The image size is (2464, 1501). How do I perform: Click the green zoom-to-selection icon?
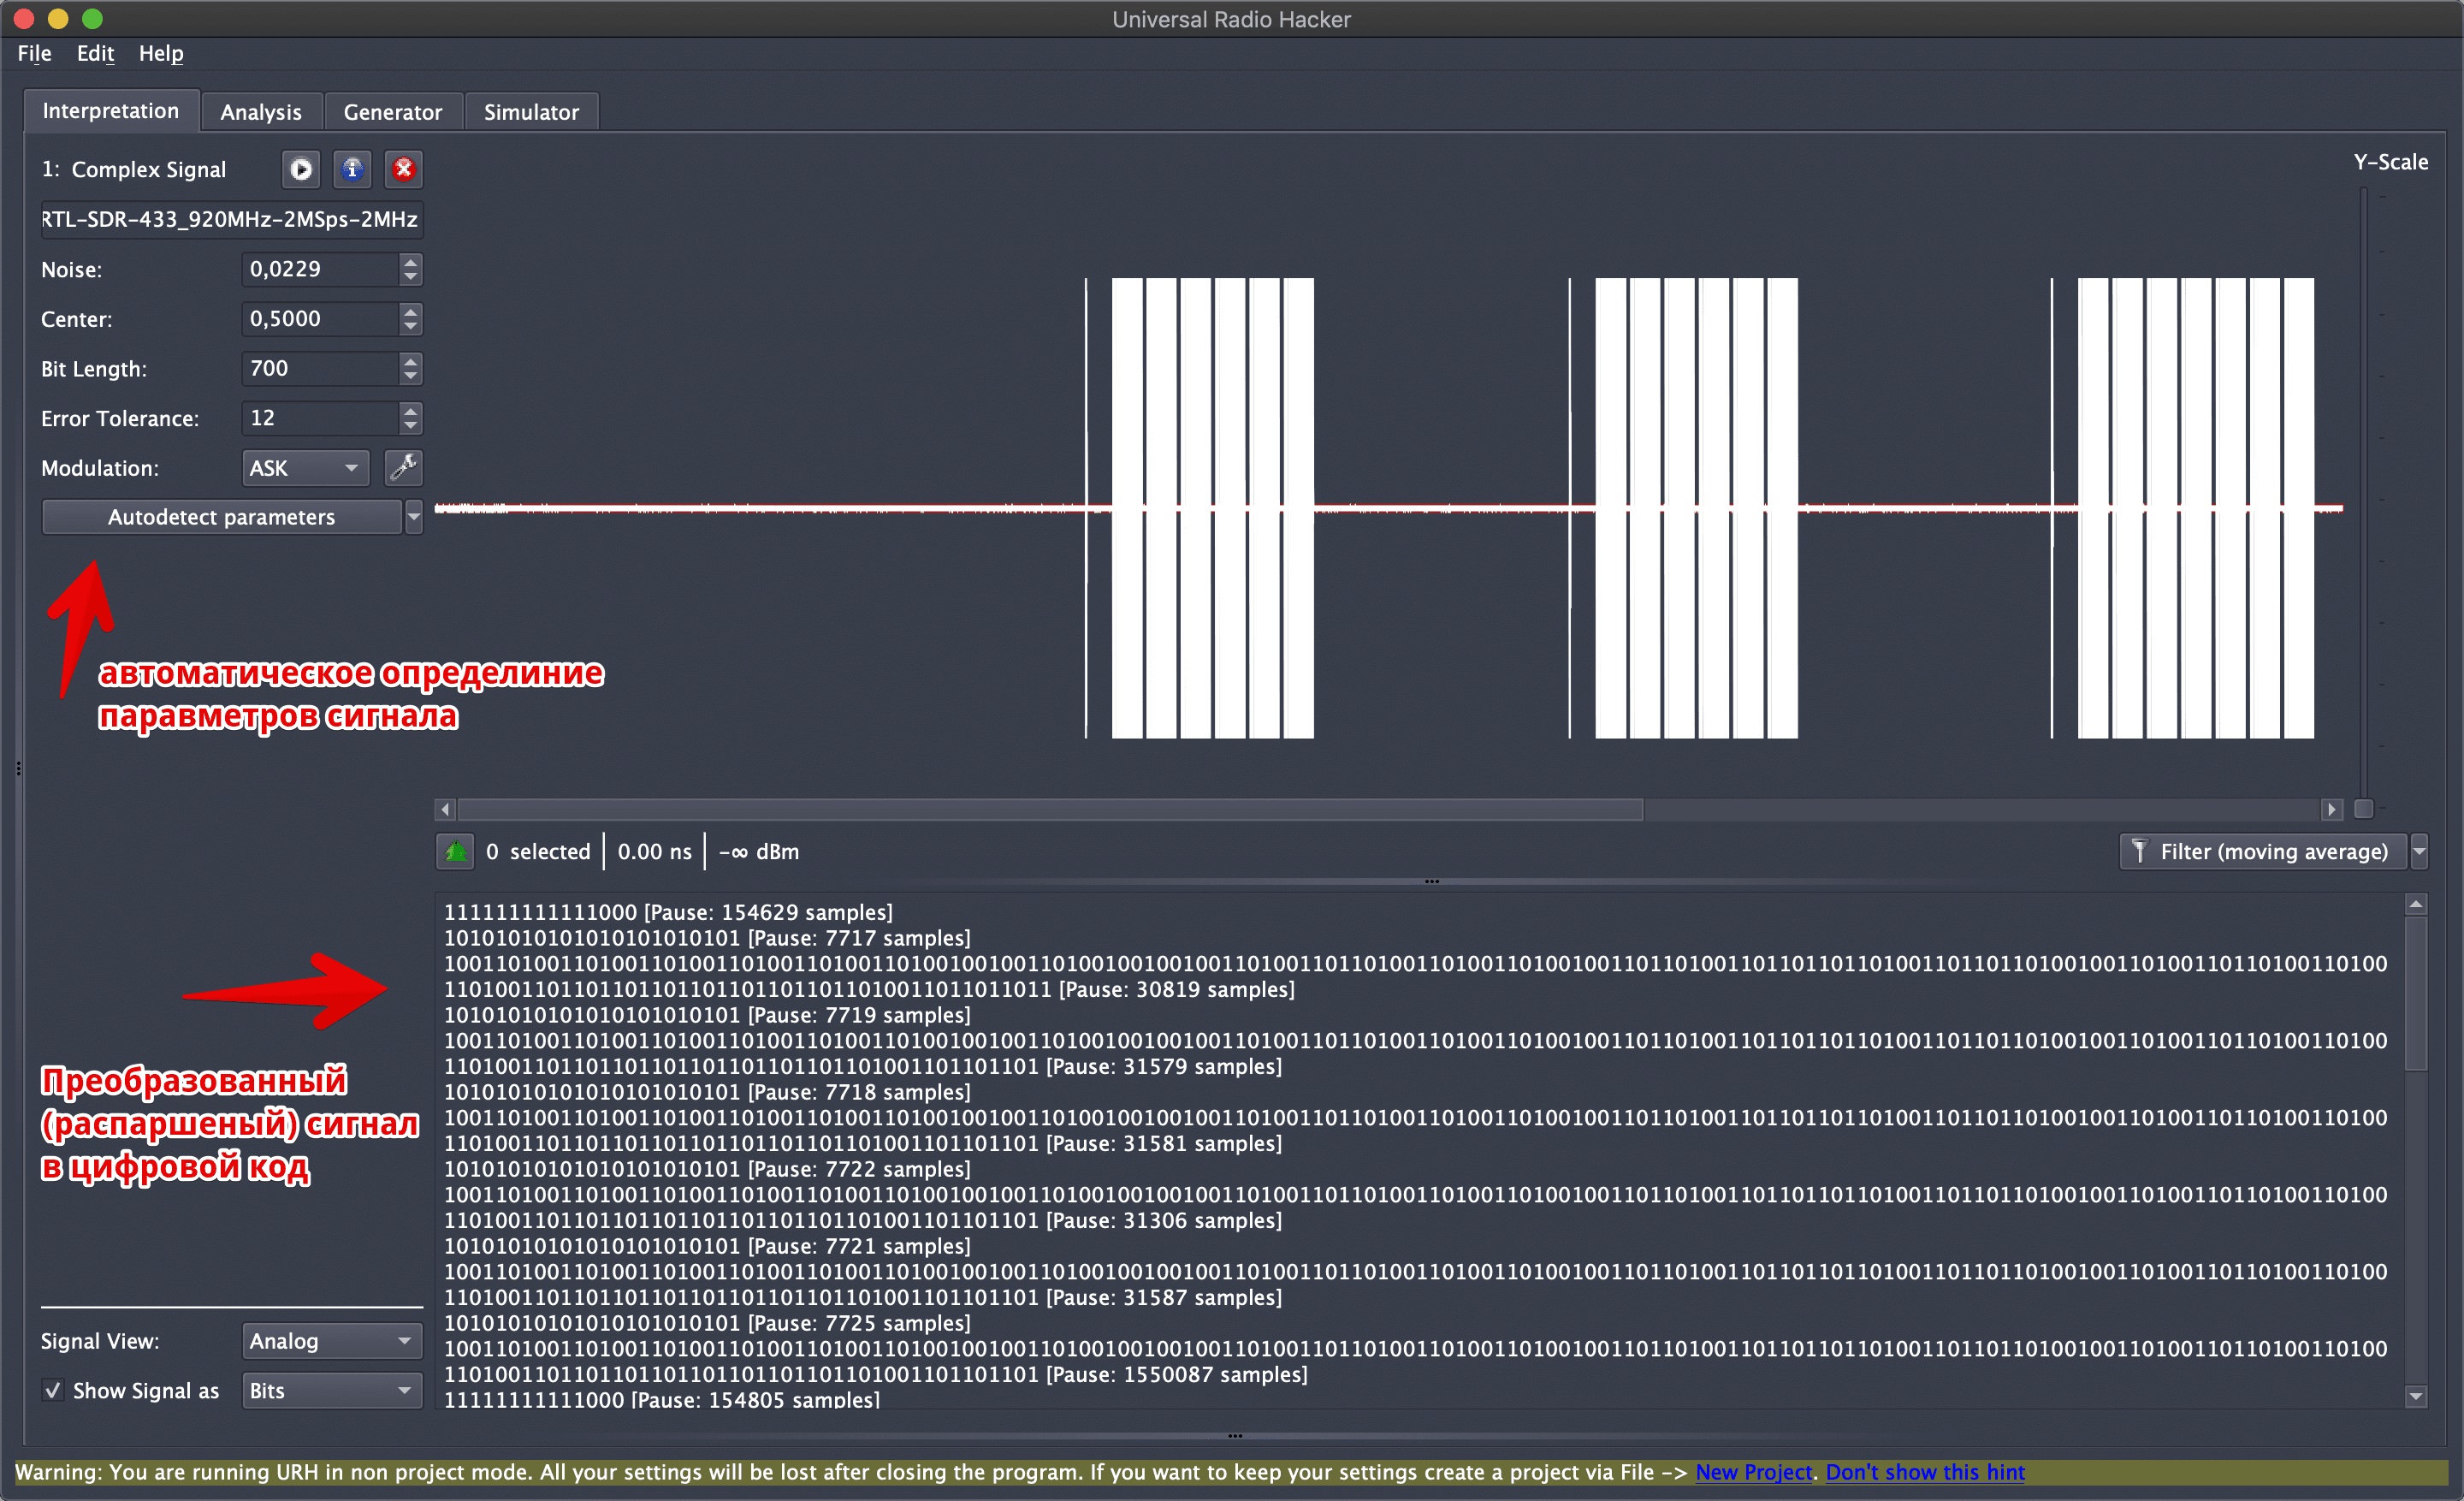456,851
